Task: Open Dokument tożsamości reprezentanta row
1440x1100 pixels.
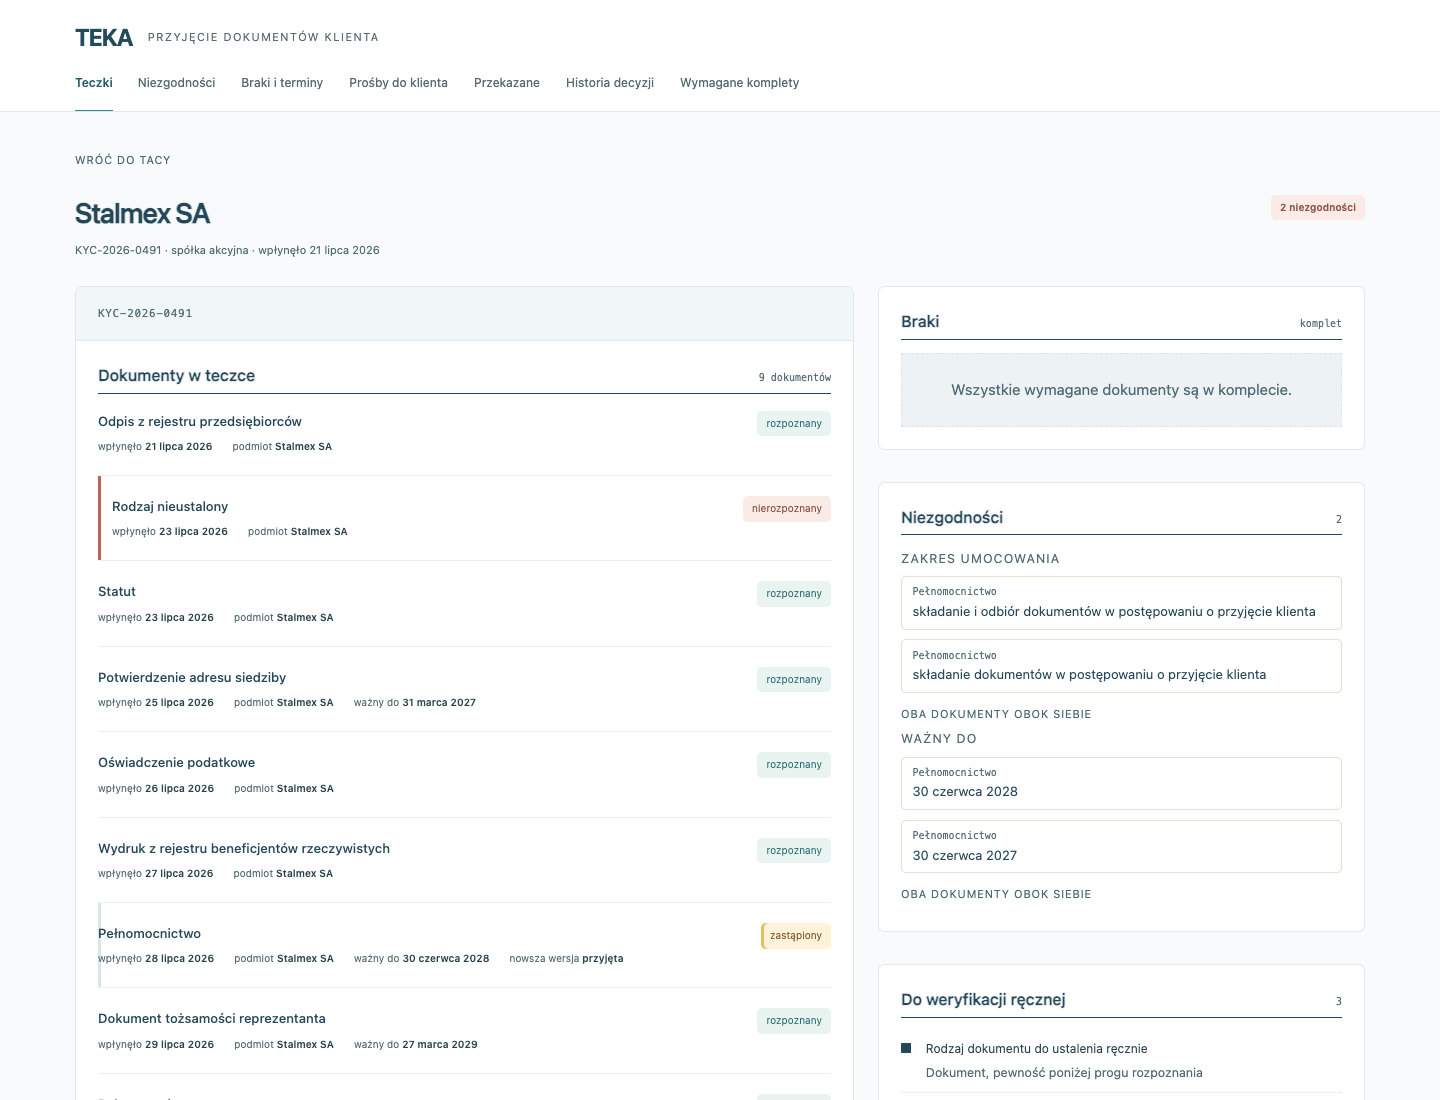Action: tap(464, 1031)
